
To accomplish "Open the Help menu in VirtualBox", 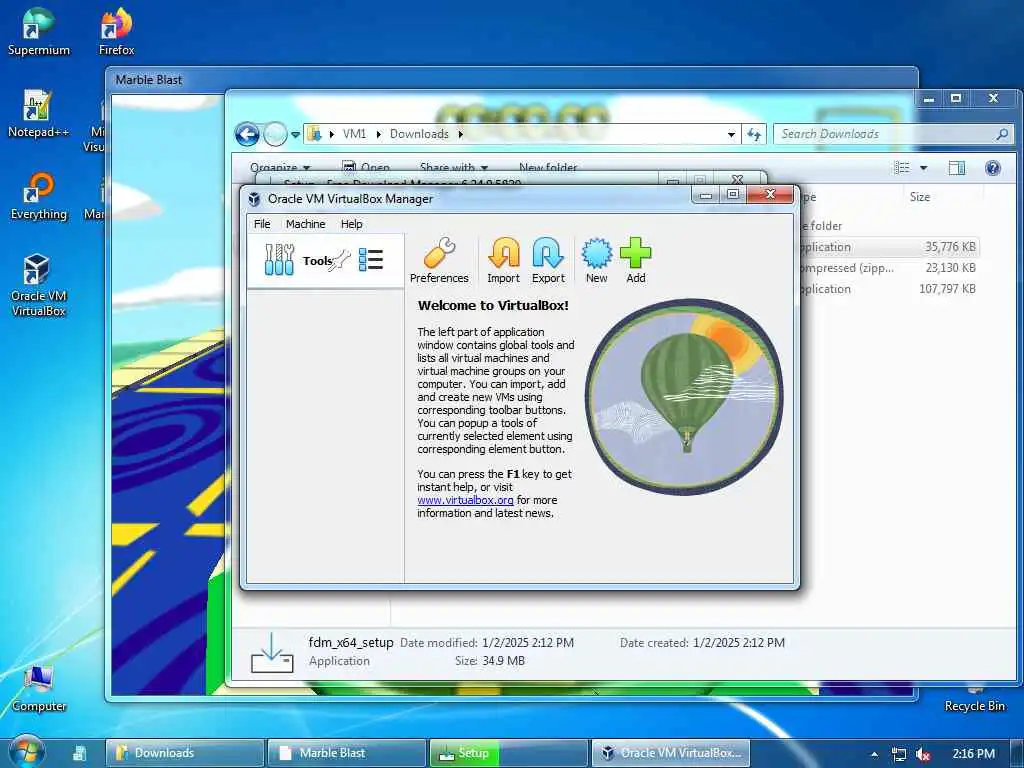I will coord(351,224).
